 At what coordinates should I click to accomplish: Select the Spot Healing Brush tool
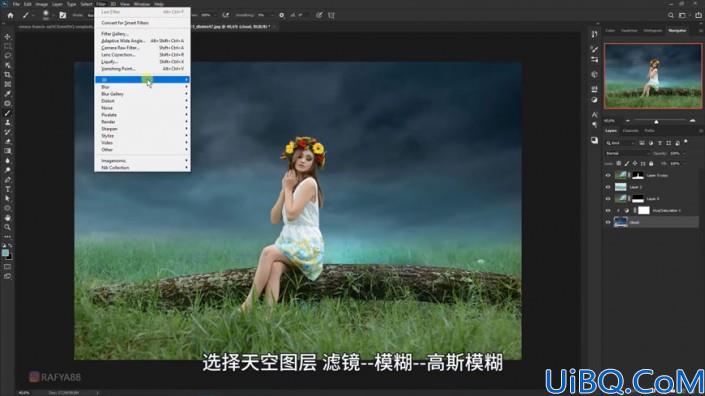[x=8, y=103]
